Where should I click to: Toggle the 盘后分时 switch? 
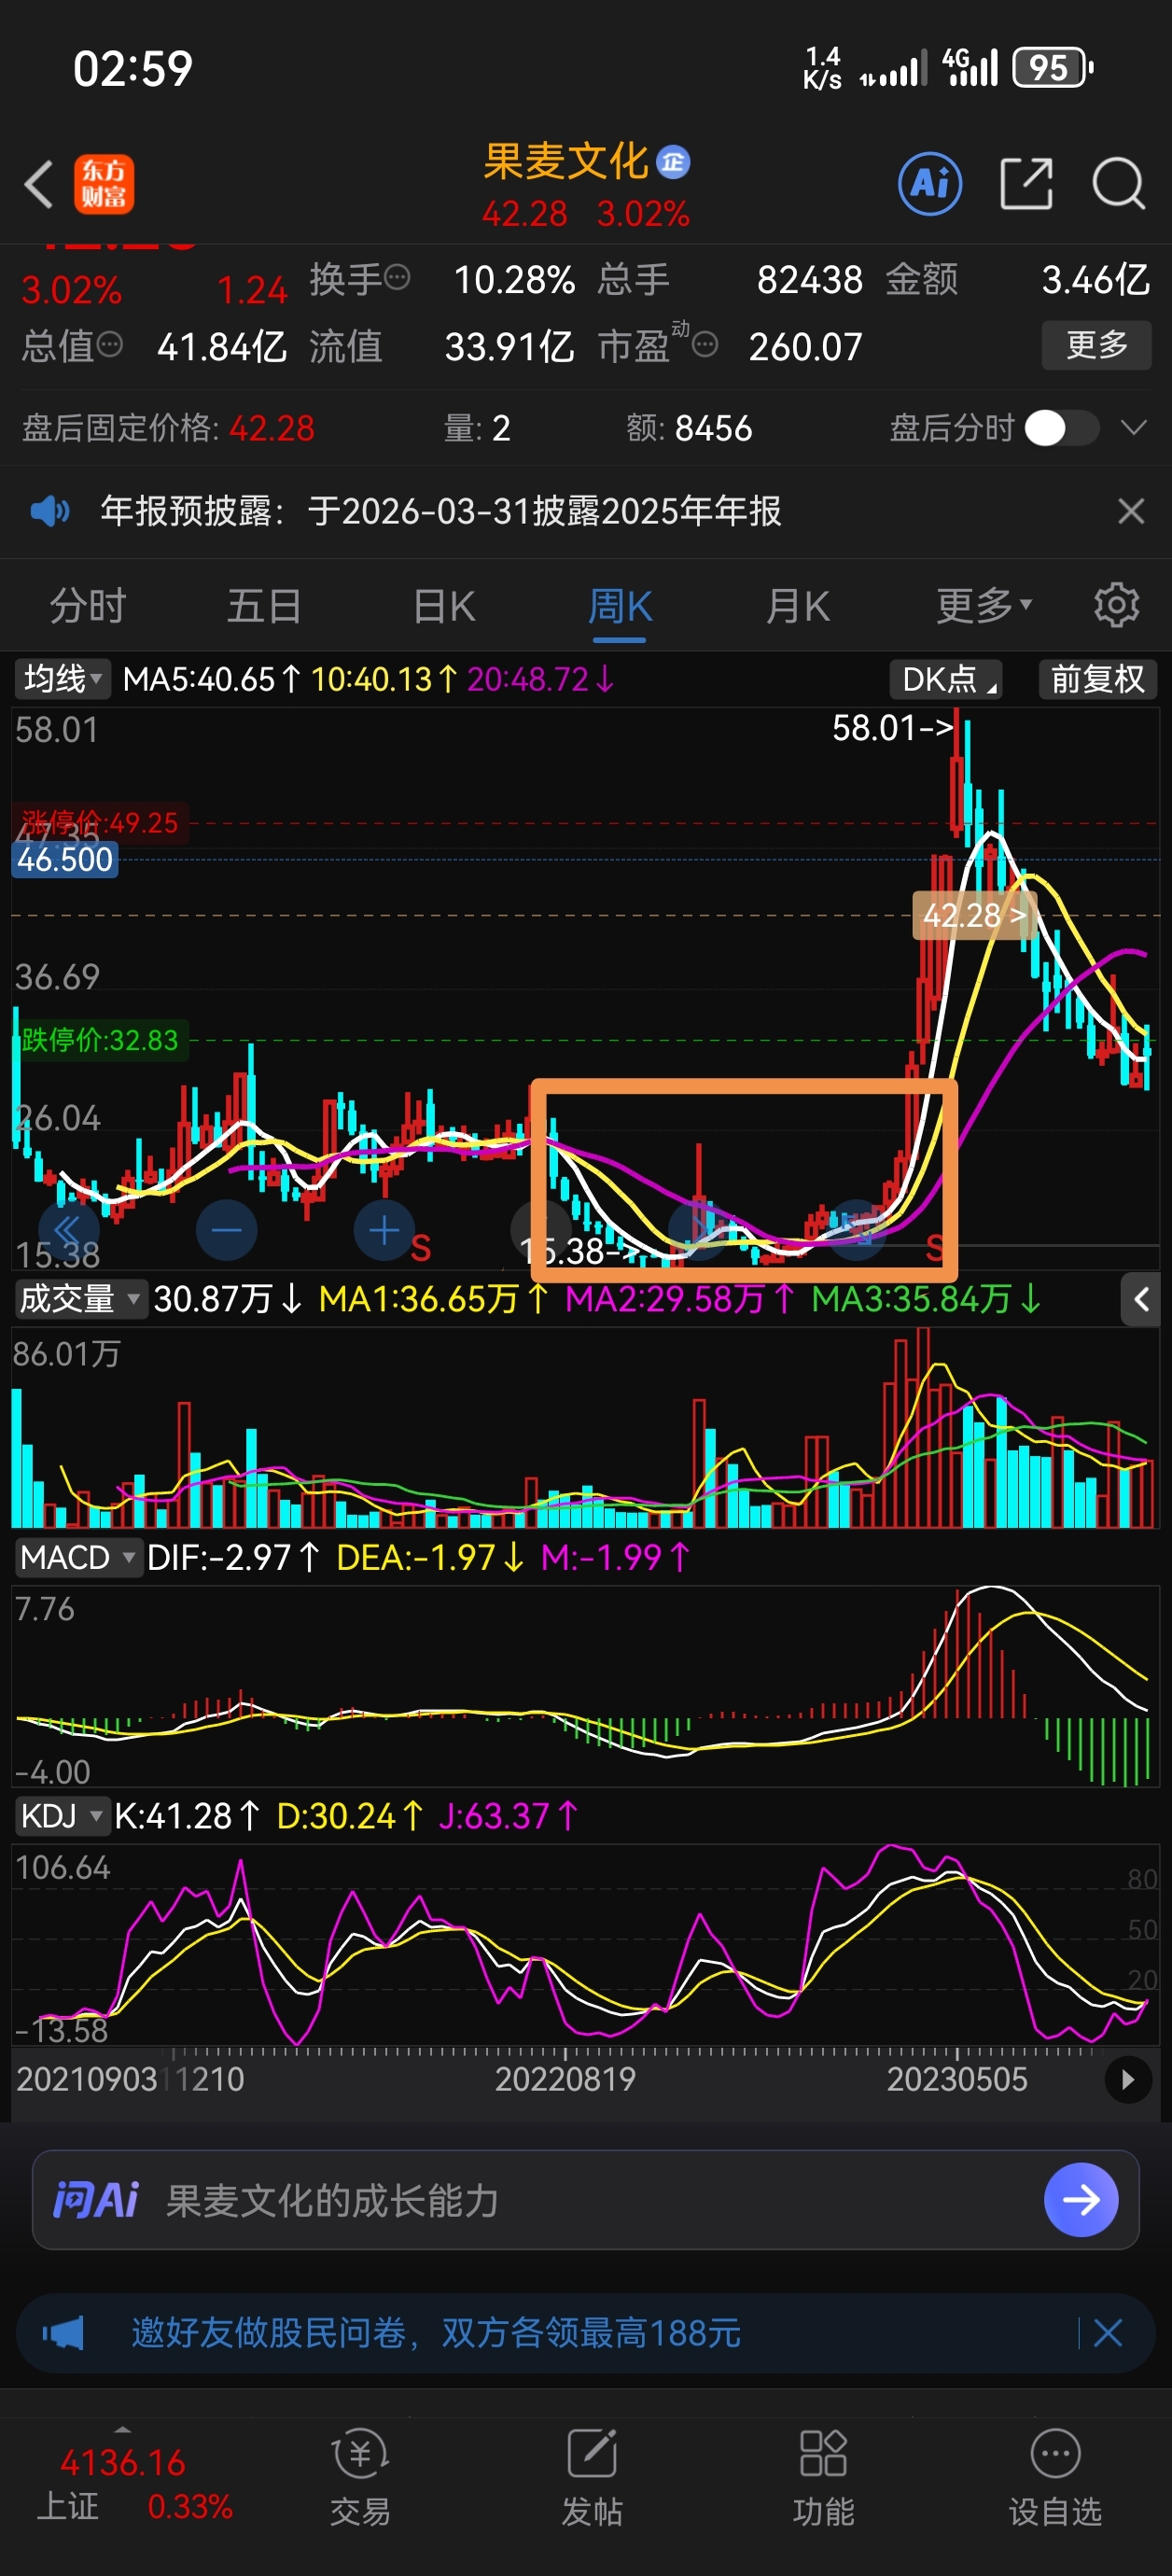(1061, 428)
